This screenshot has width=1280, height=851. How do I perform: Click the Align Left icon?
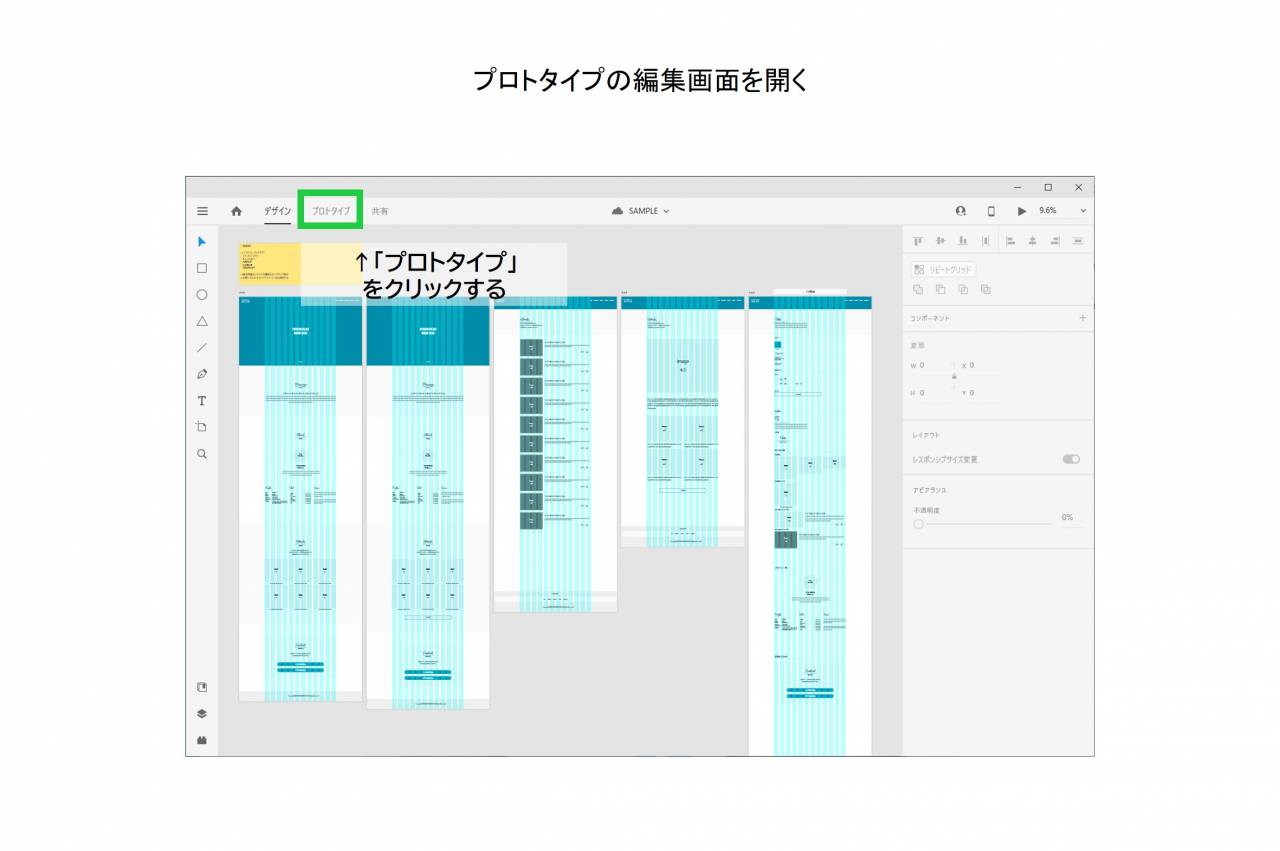point(1010,241)
